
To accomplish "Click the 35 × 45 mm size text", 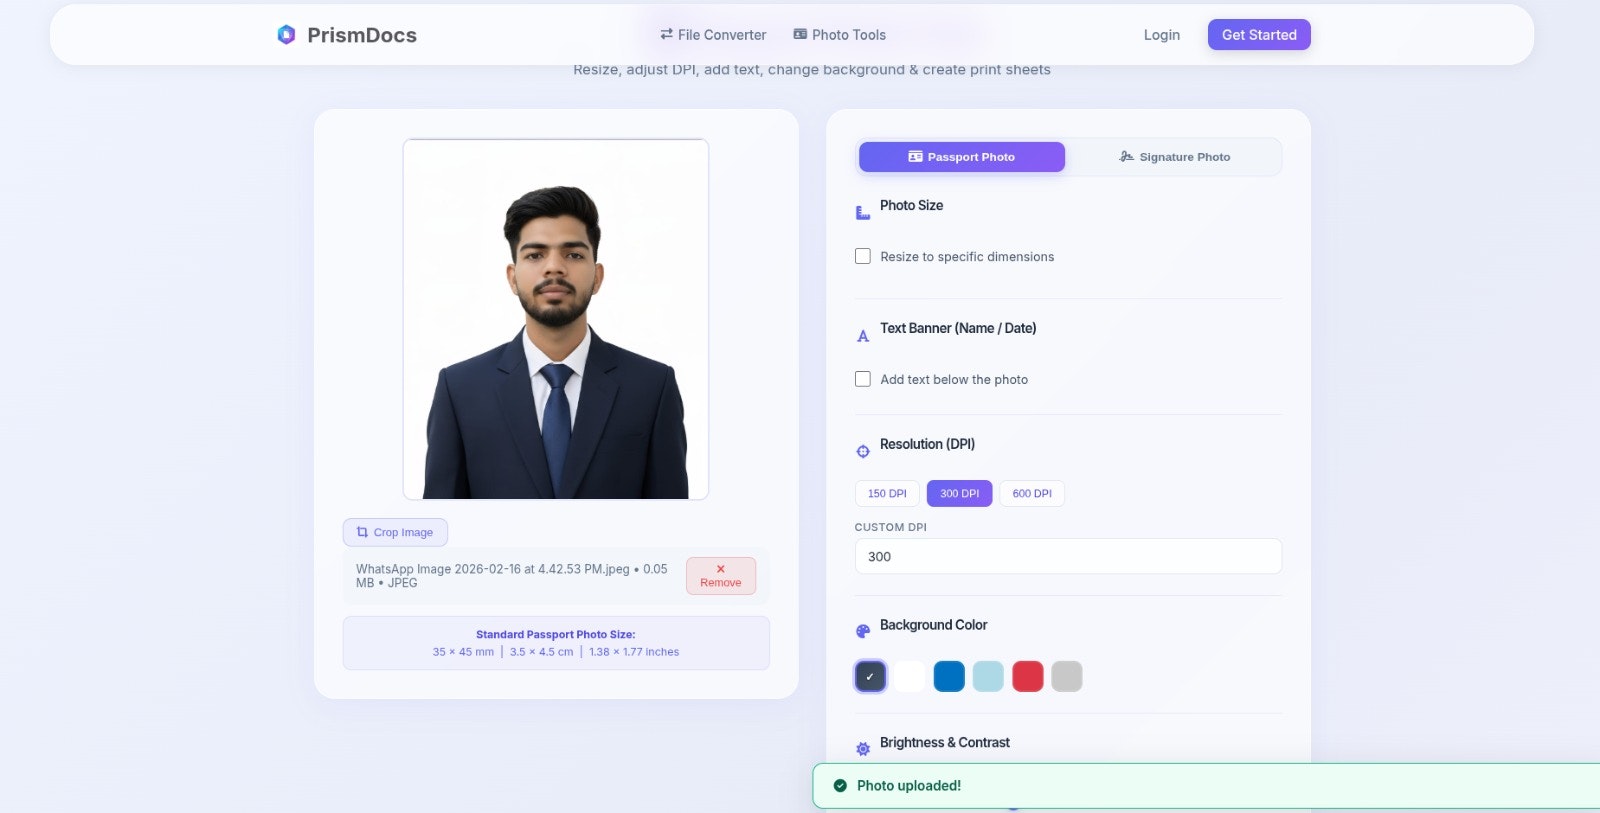I will pyautogui.click(x=463, y=652).
